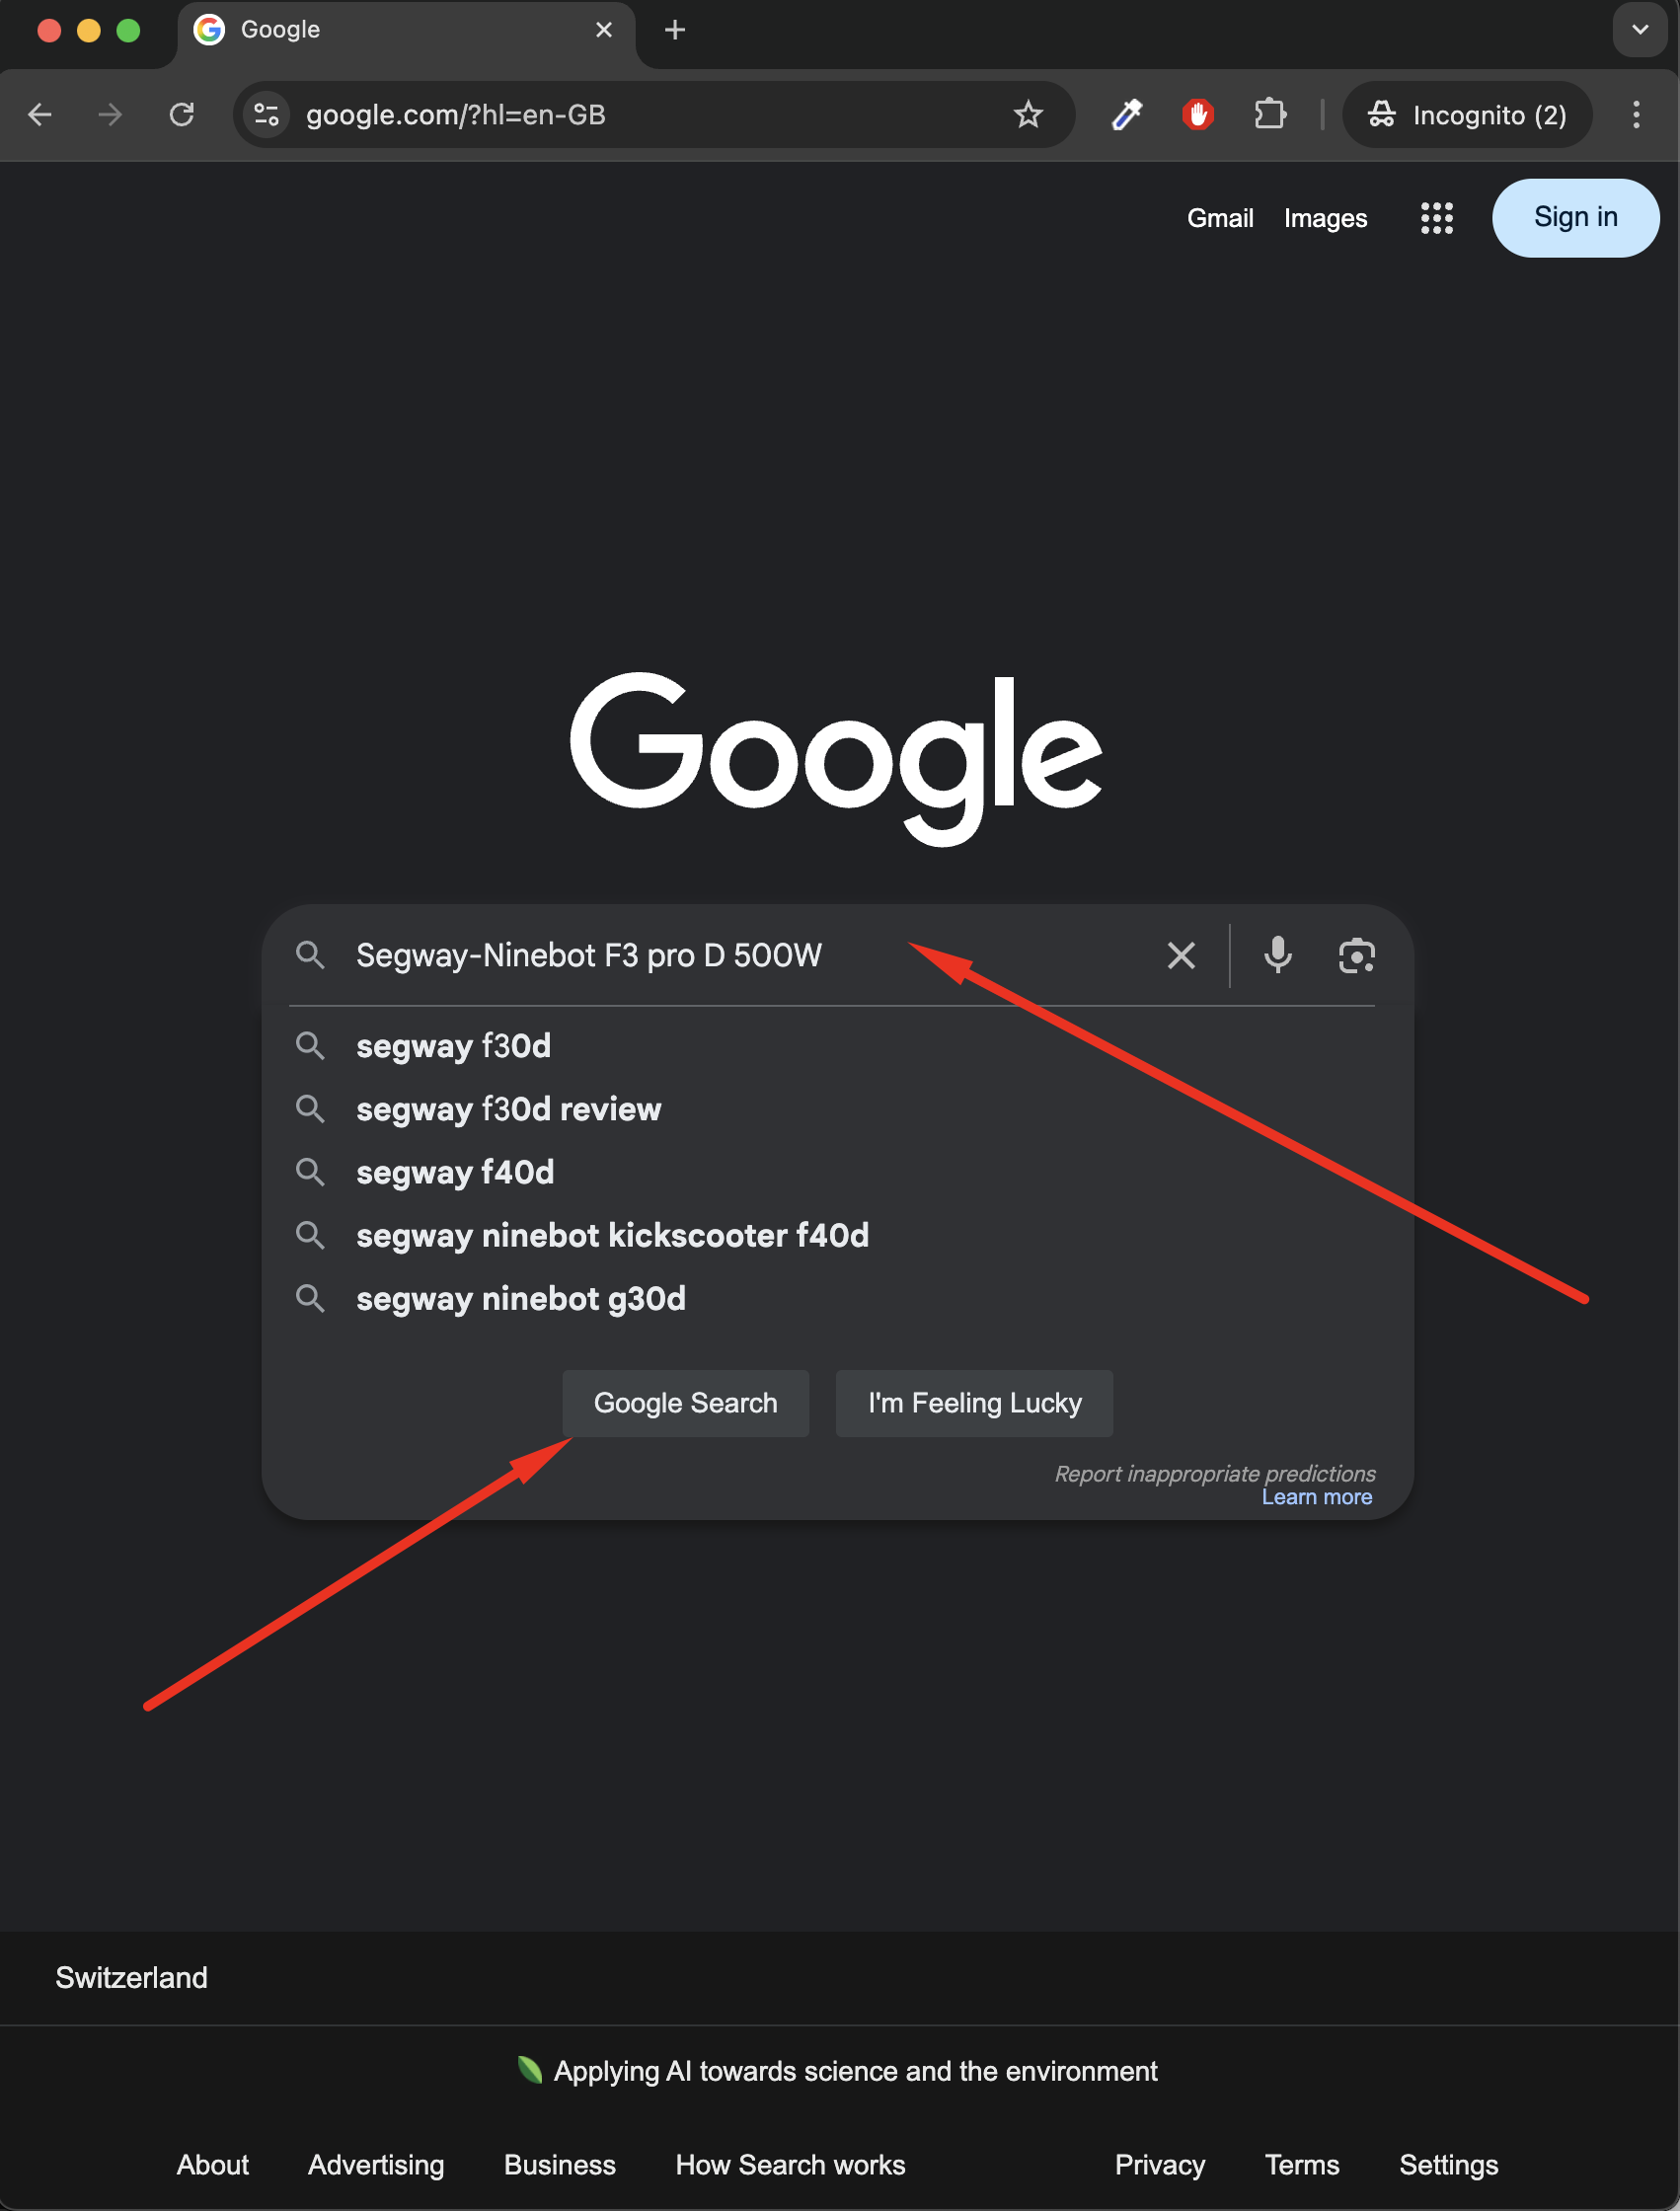Click the microphone voice search icon
Screen dimensions: 1680x2211
click(1277, 955)
